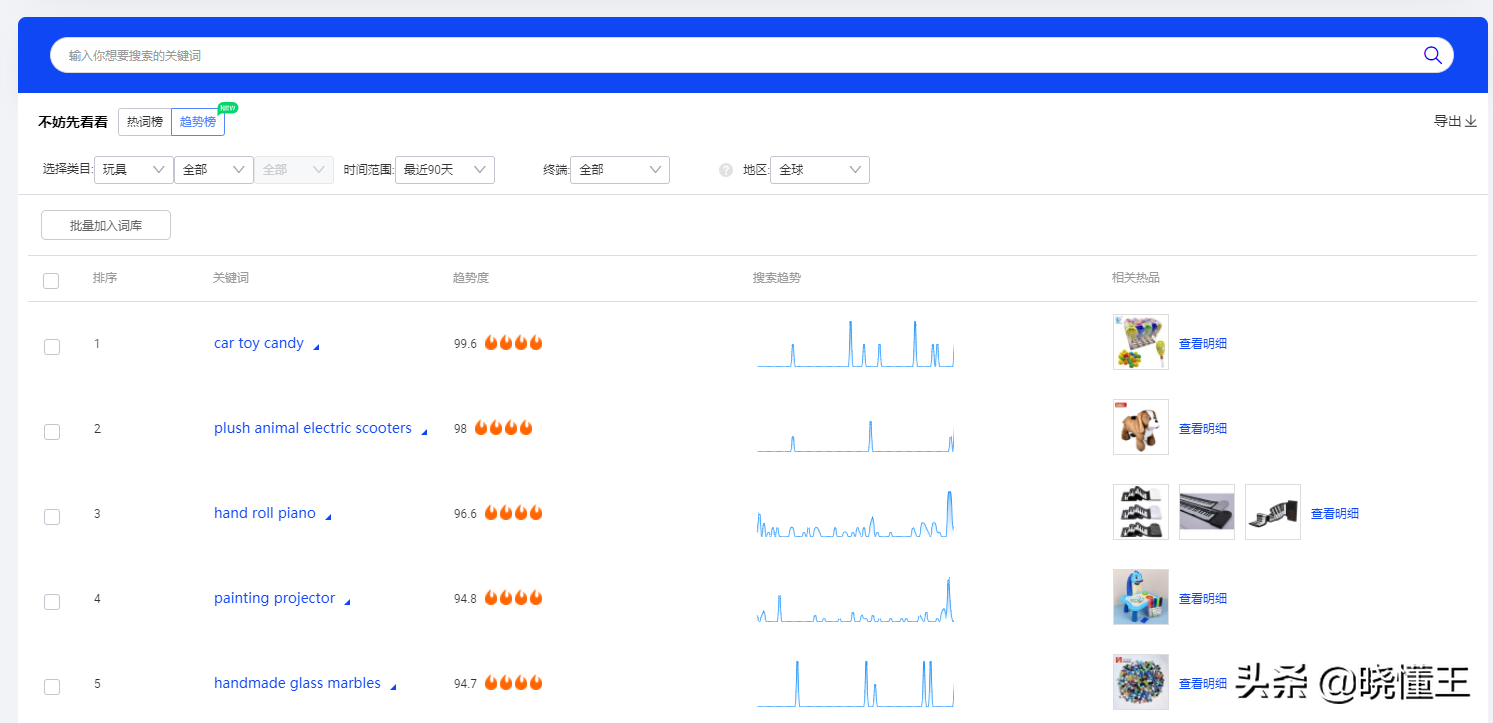
Task: Tick the select-all header checkbox
Action: click(x=51, y=281)
